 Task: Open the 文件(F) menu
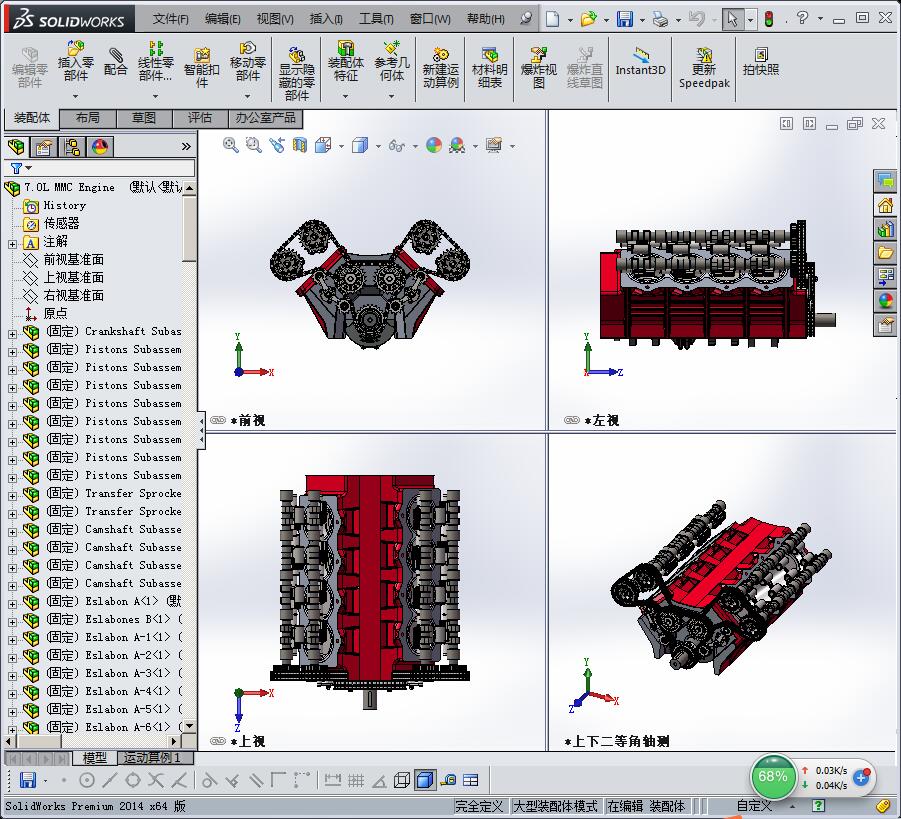[x=171, y=19]
